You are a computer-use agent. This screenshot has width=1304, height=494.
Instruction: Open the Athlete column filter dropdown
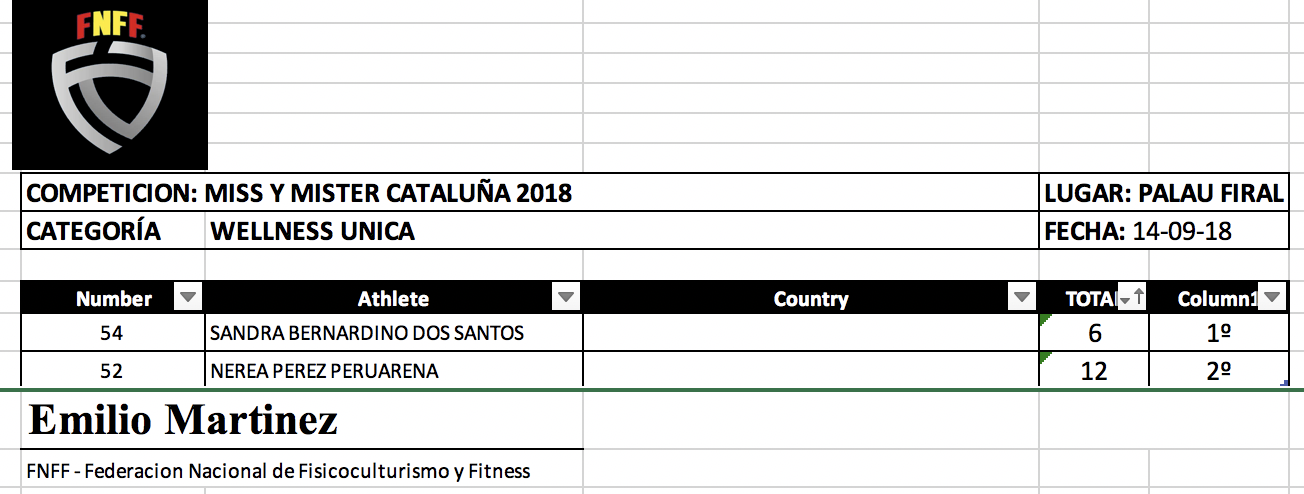pos(566,297)
